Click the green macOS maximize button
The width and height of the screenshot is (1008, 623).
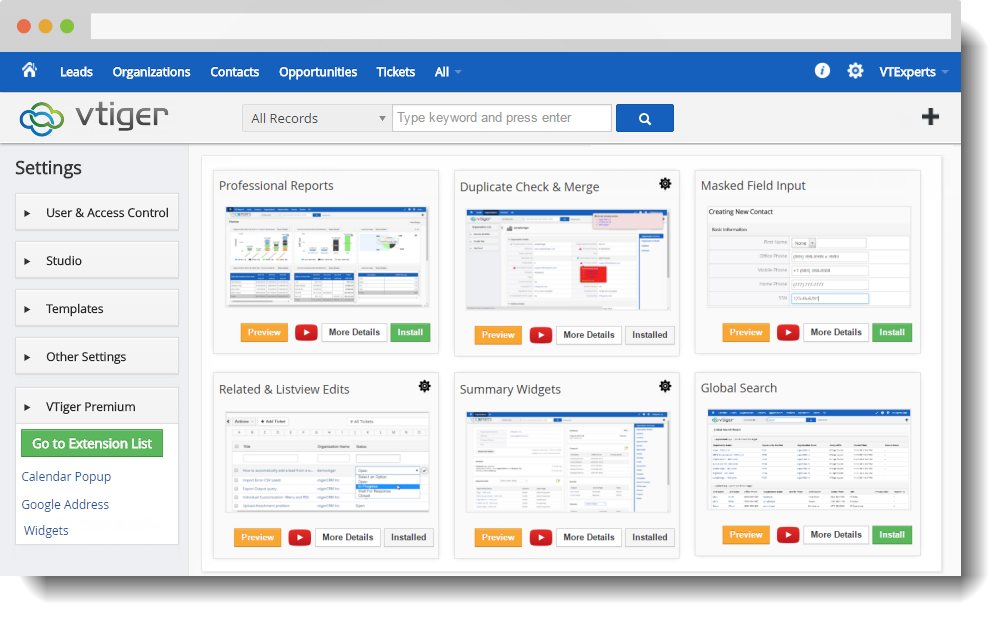click(x=67, y=26)
